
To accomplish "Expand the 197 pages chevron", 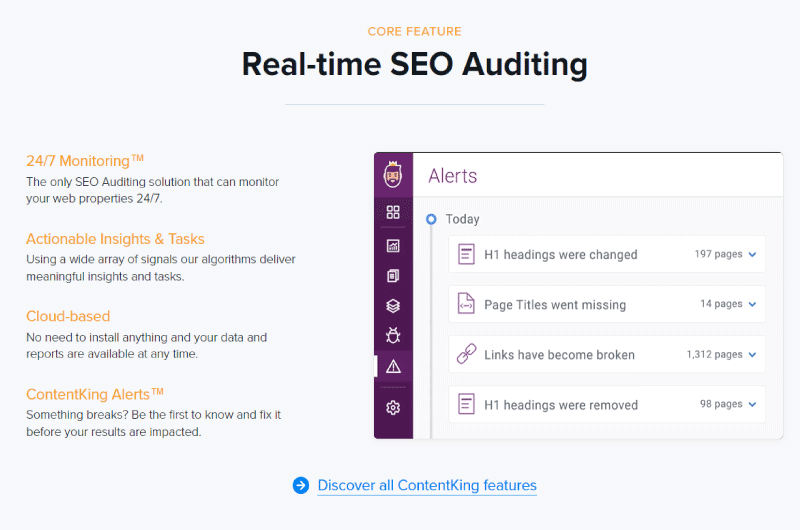I will click(x=753, y=255).
